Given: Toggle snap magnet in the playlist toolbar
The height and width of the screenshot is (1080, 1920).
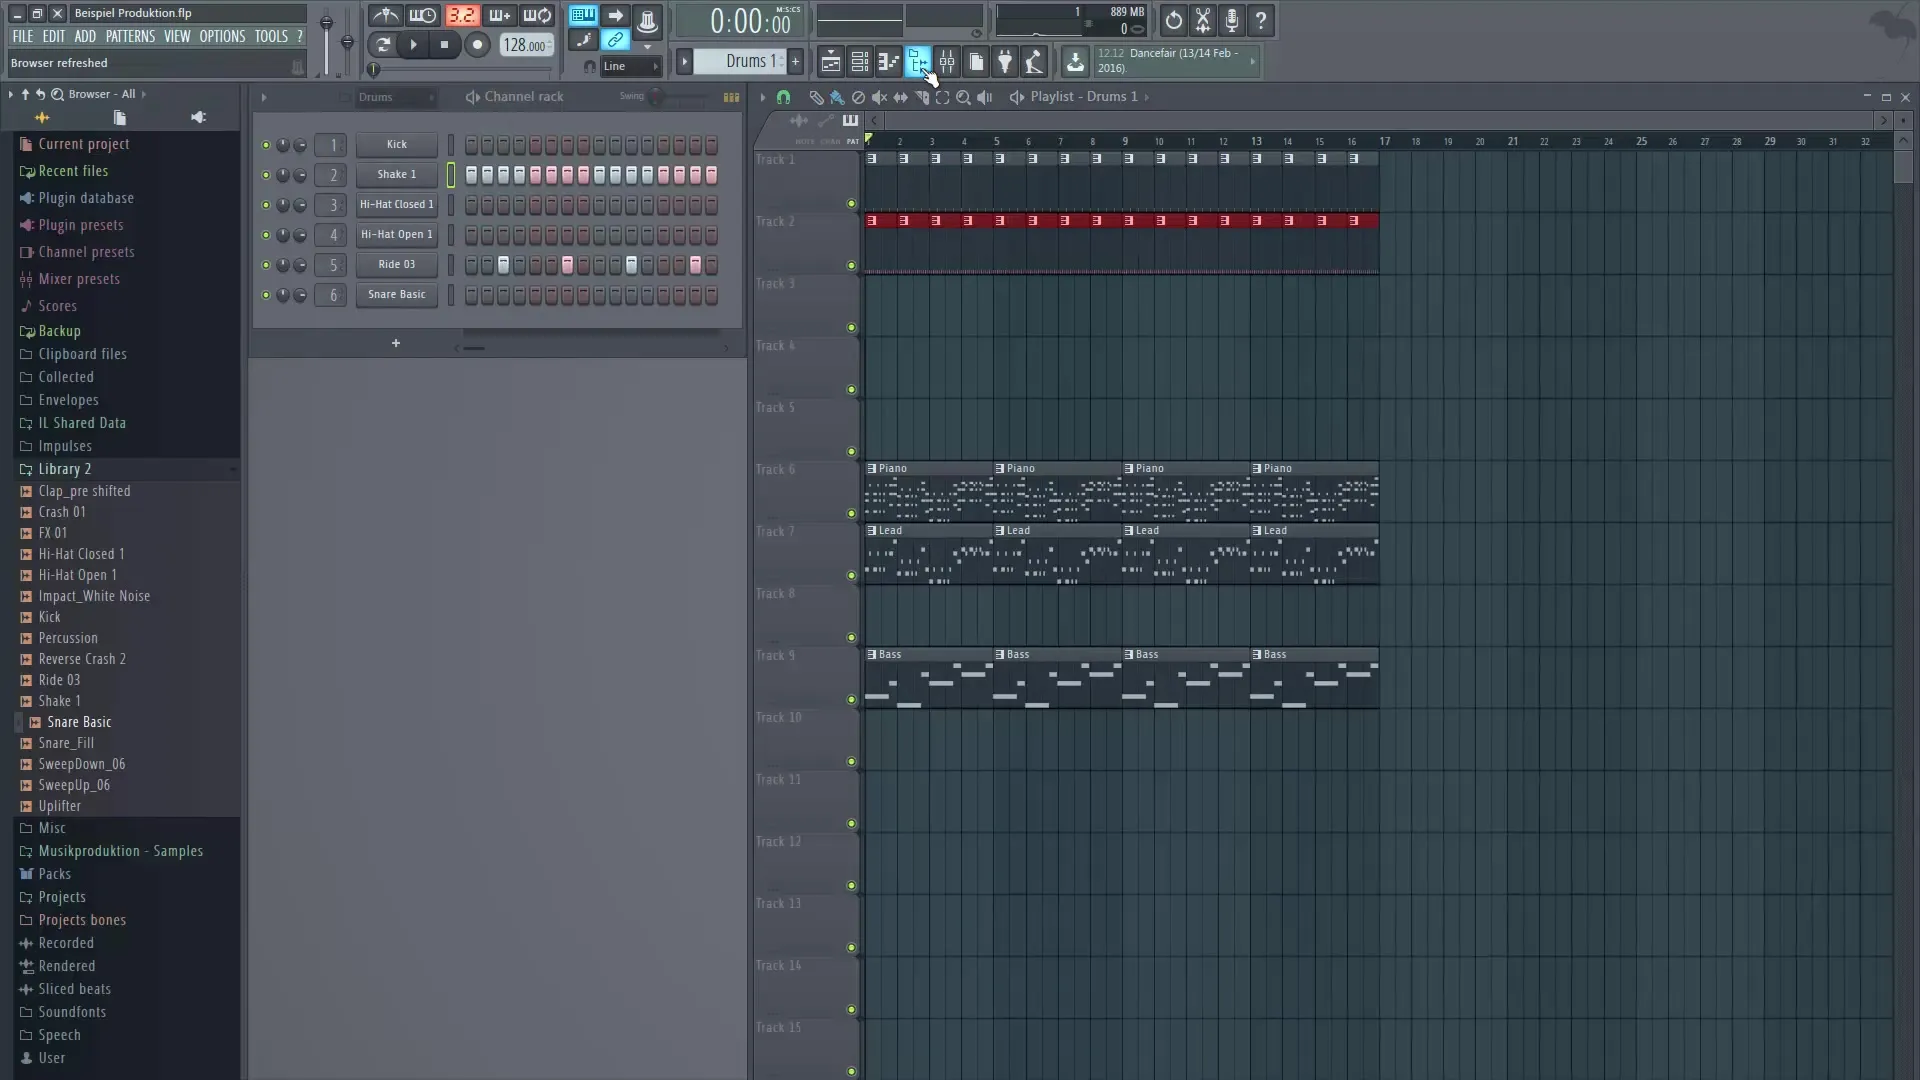Looking at the screenshot, I should coord(784,97).
